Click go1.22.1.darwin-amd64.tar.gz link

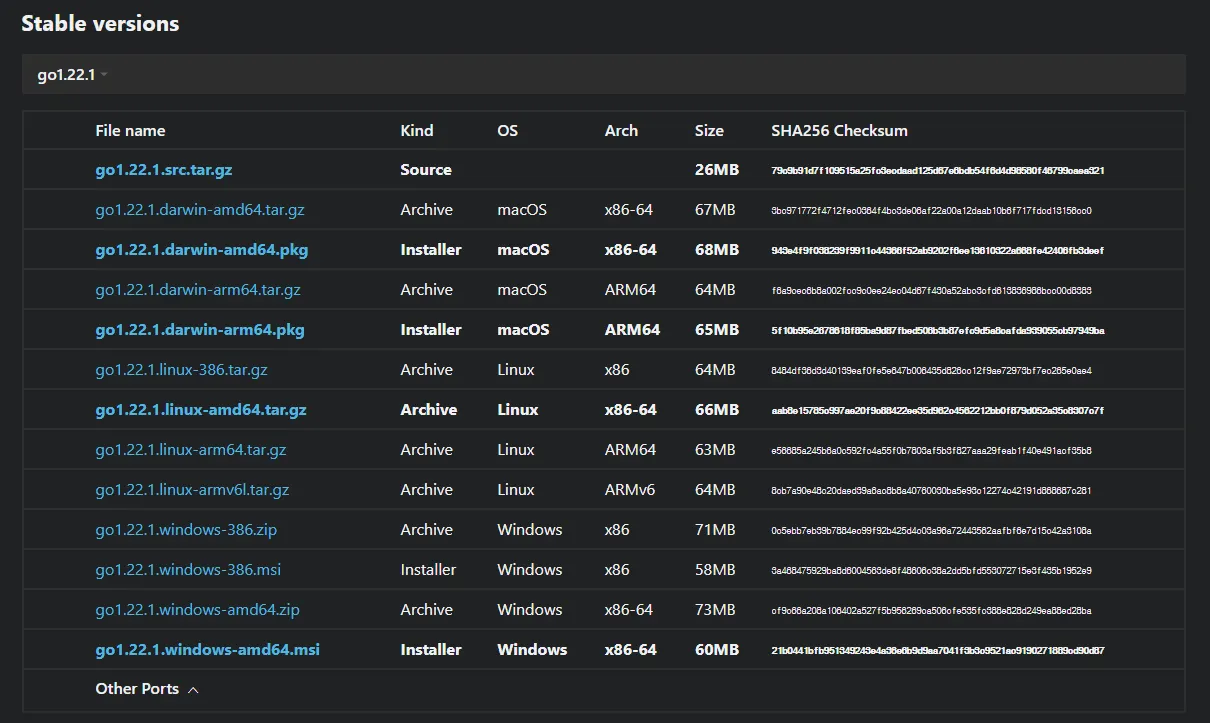tap(199, 210)
